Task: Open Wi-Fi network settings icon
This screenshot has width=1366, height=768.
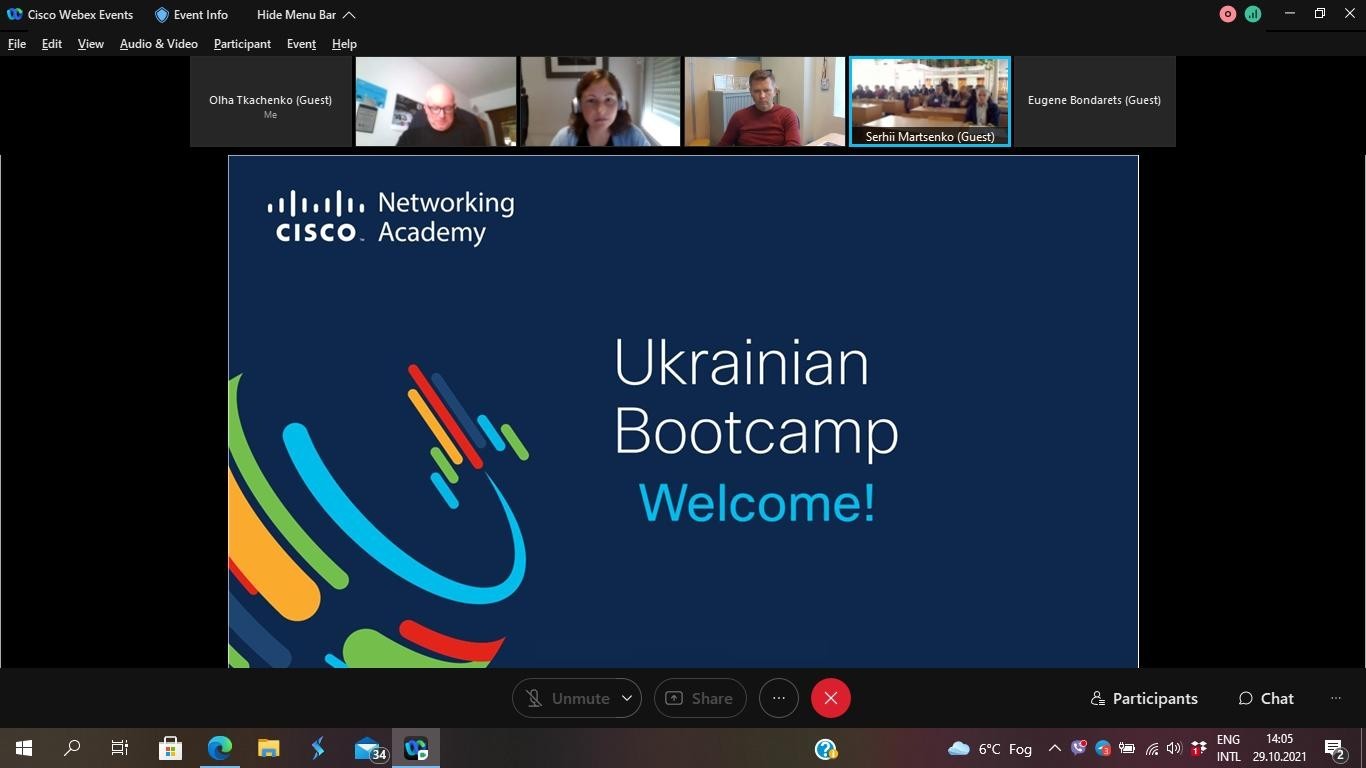Action: pos(1152,748)
